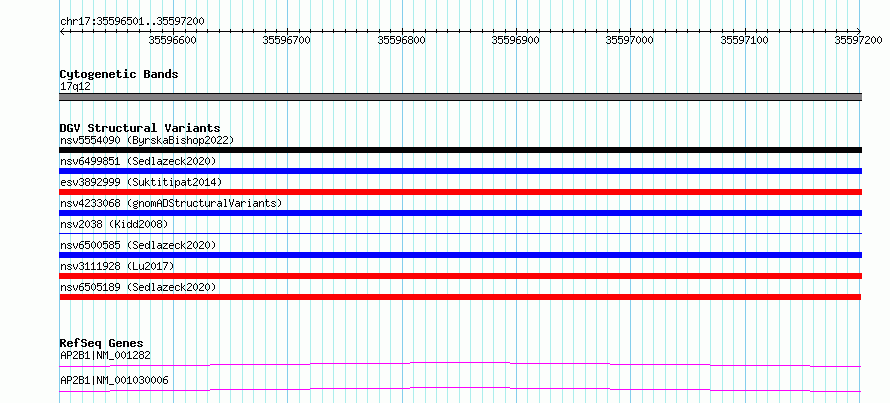Click the 35596800 ruler position label
Image resolution: width=890 pixels, height=403 pixels.
tap(401, 40)
